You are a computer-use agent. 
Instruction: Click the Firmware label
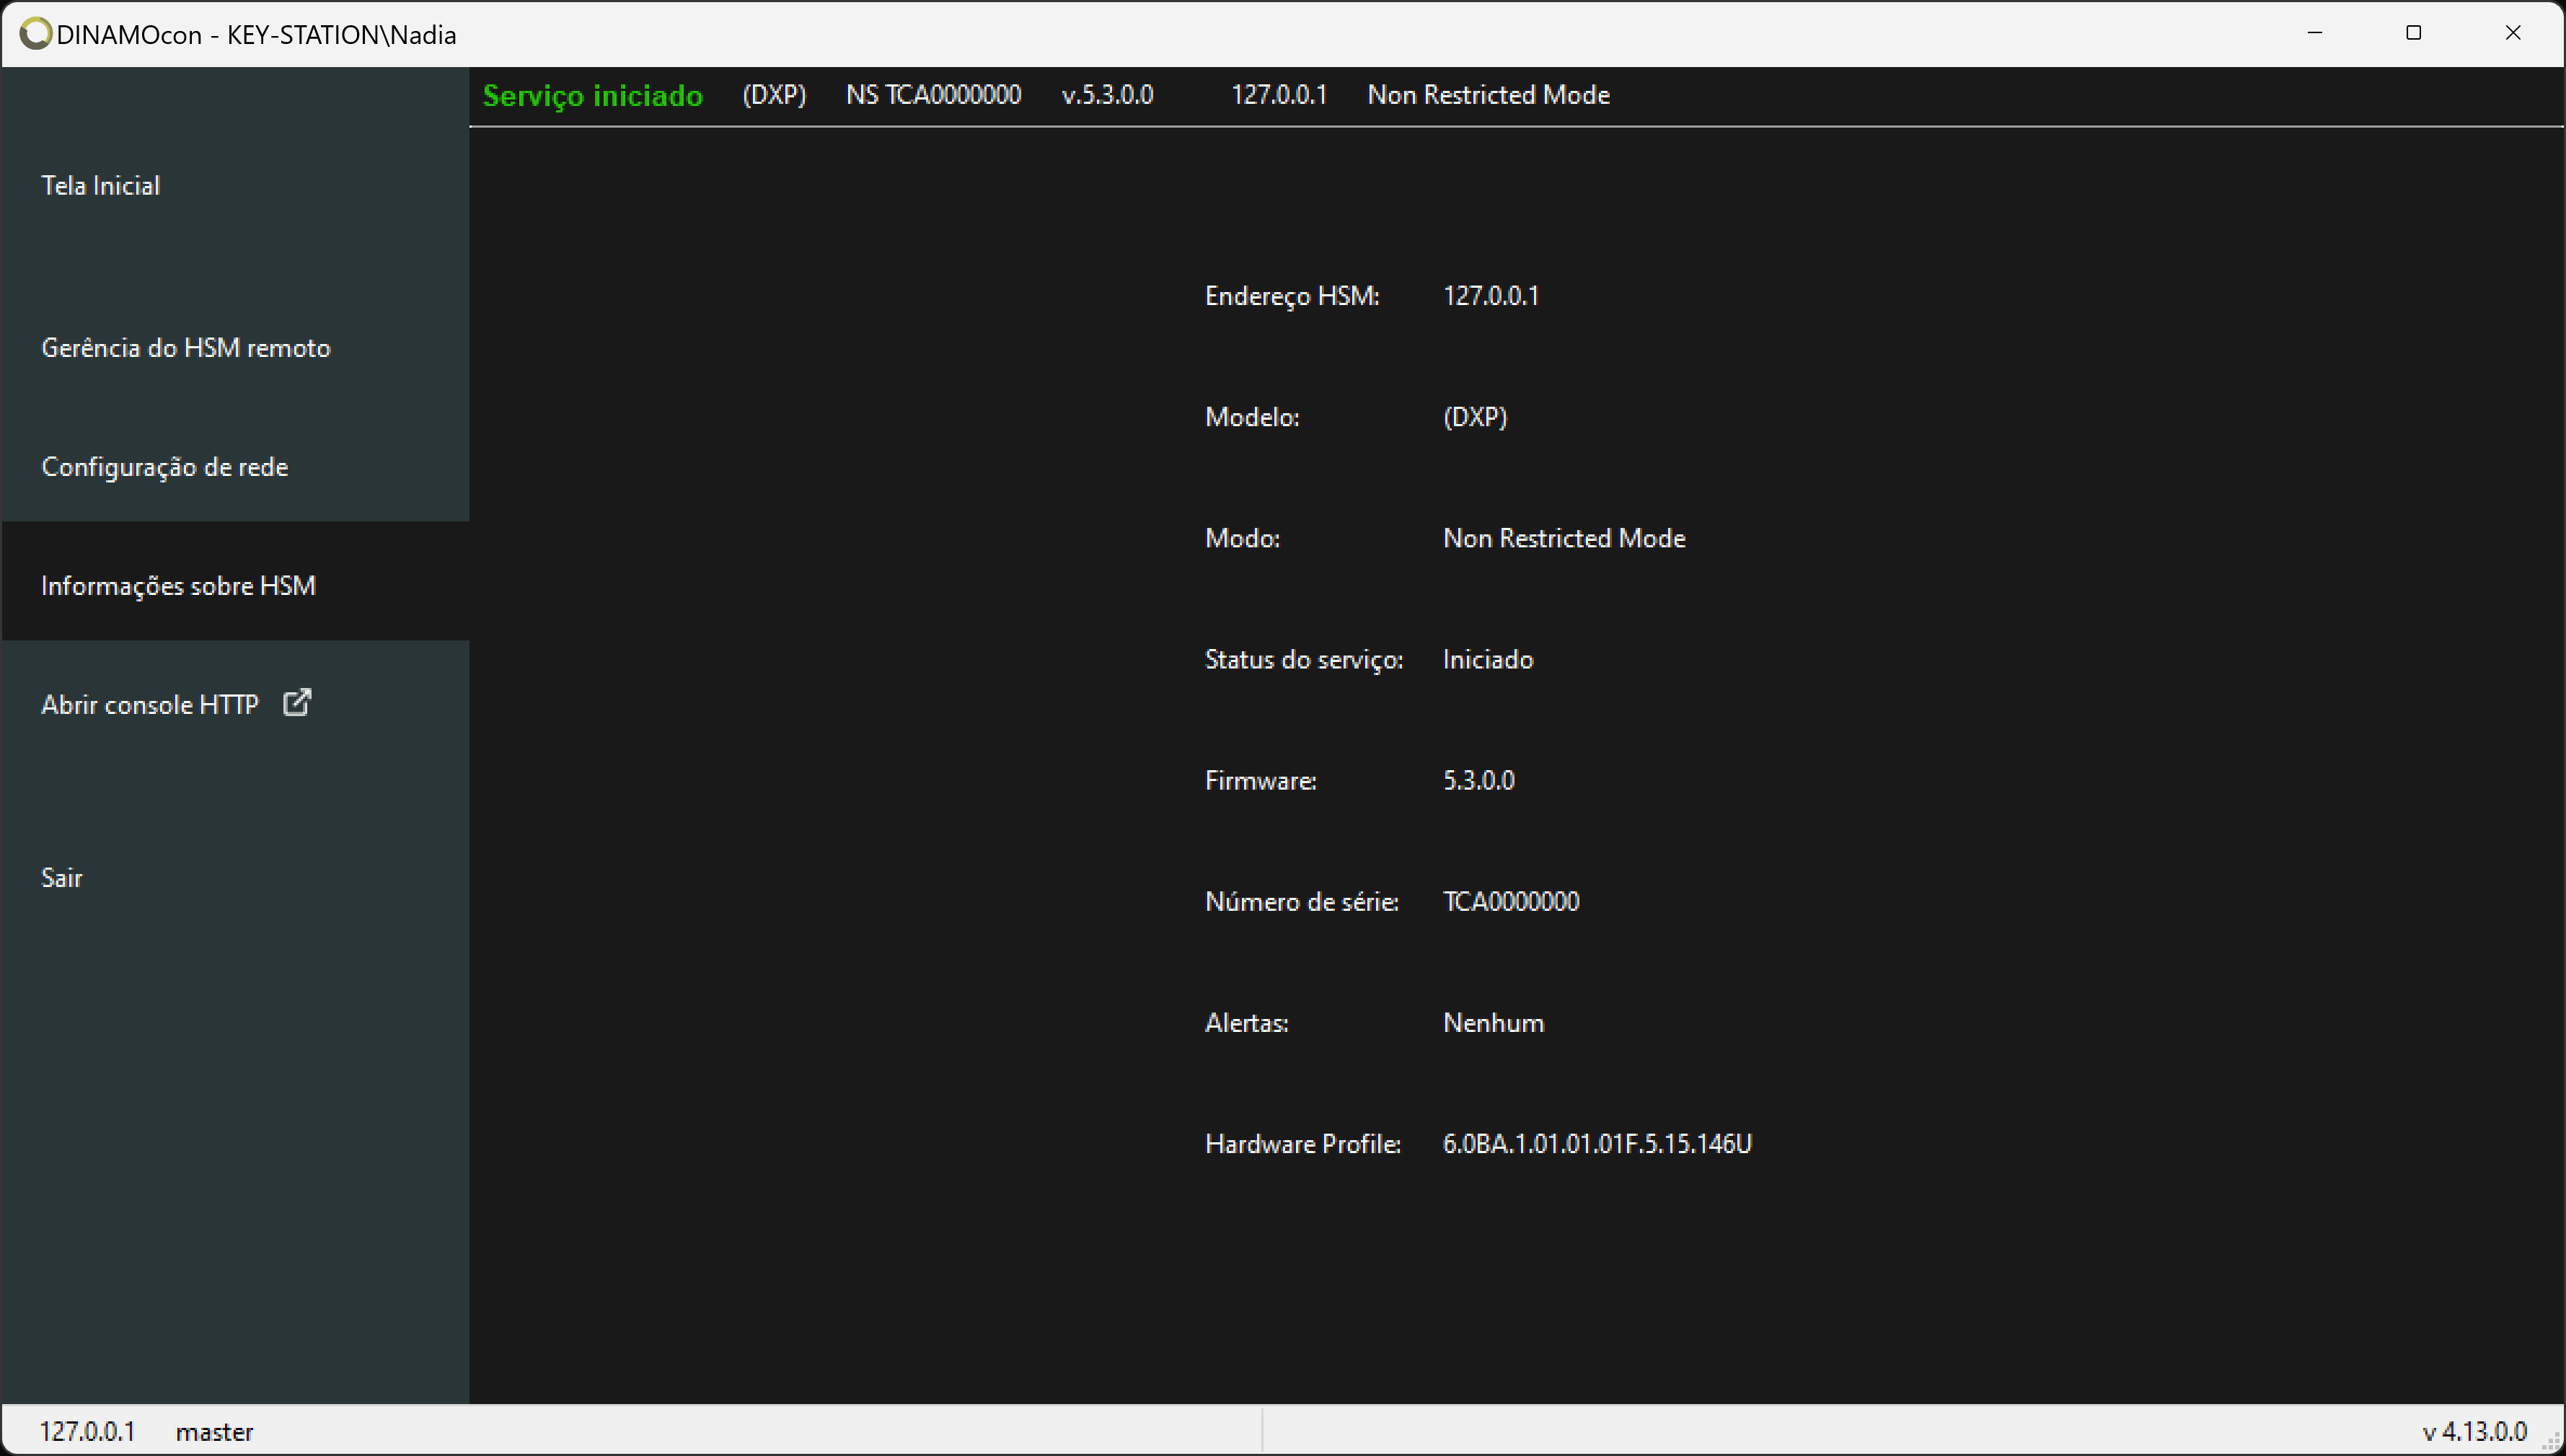click(1260, 781)
